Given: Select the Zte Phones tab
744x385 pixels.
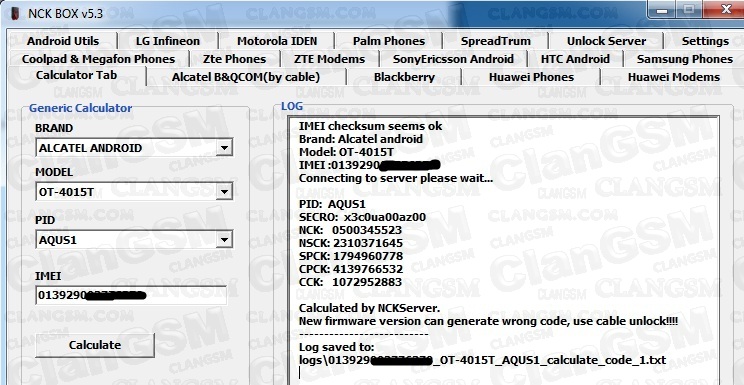Looking at the screenshot, I should click(x=234, y=59).
